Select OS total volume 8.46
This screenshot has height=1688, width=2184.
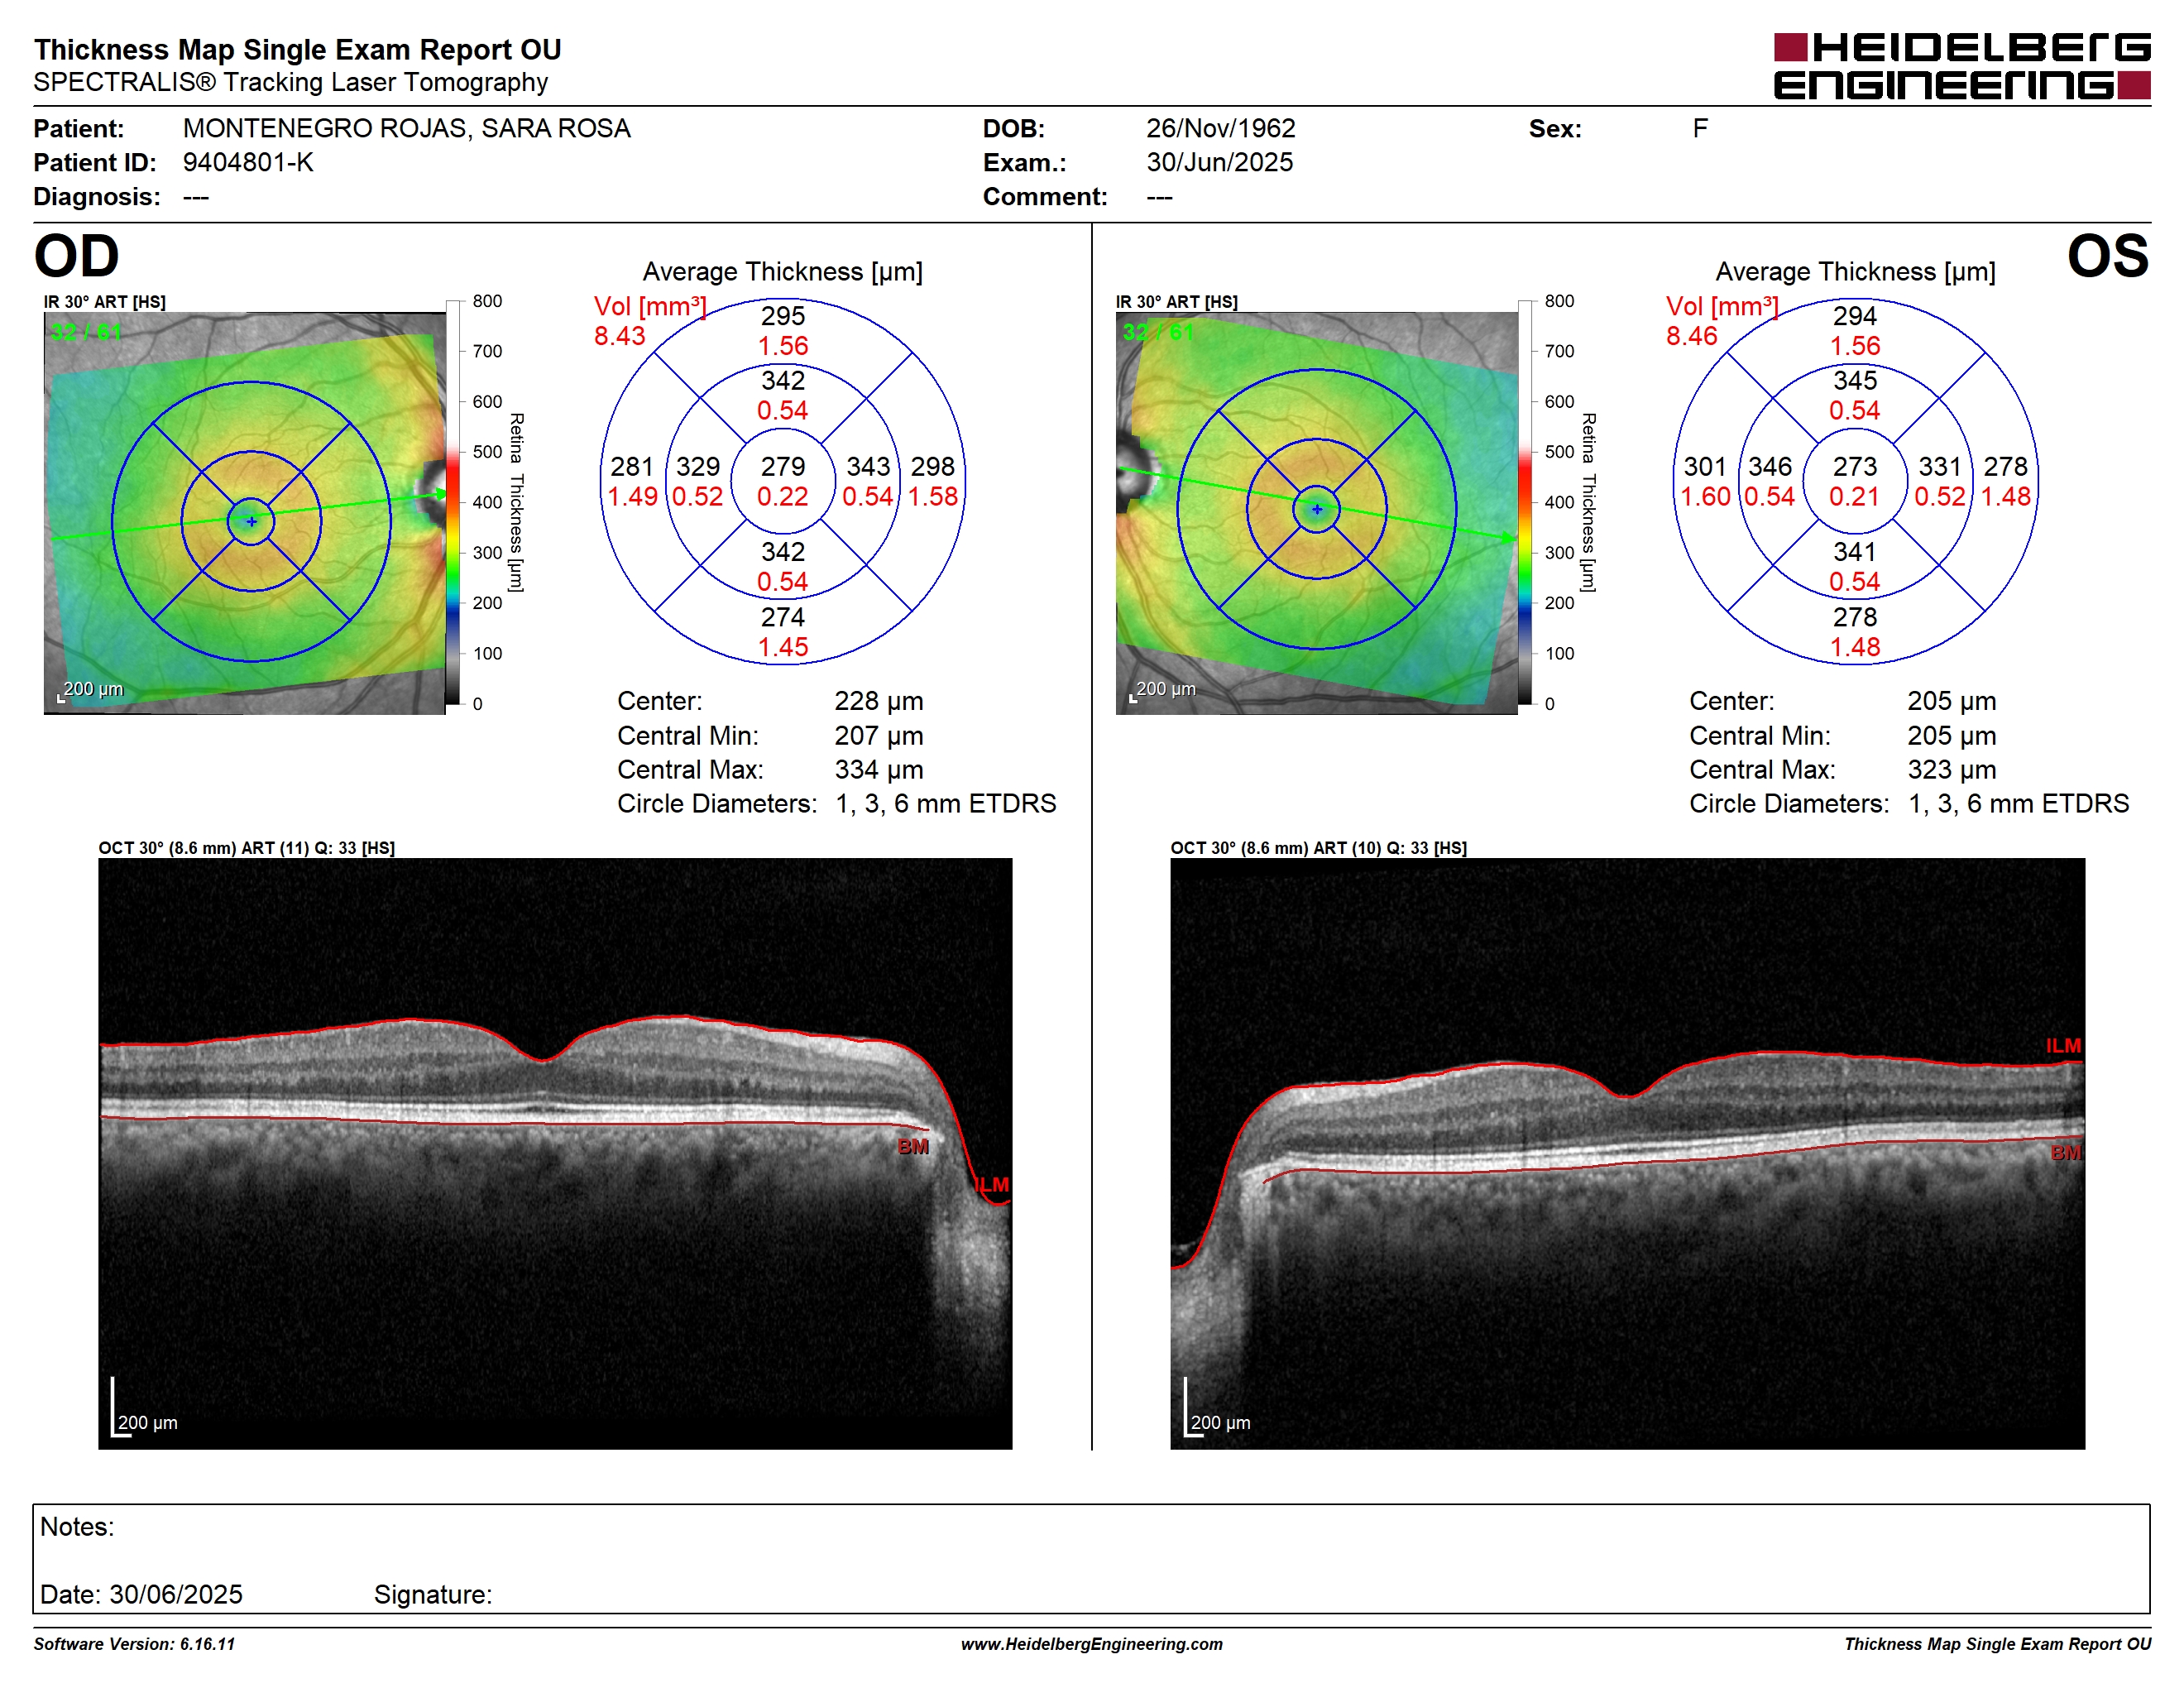pos(1692,336)
